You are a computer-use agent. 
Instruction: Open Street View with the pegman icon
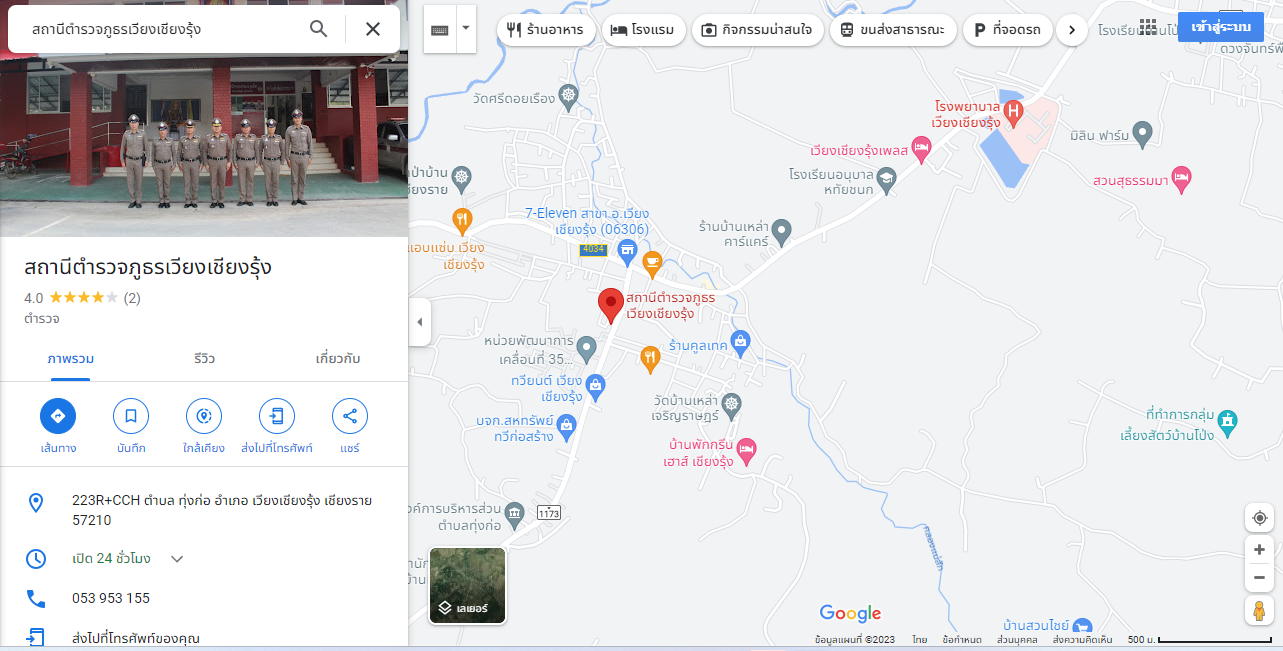[1259, 610]
